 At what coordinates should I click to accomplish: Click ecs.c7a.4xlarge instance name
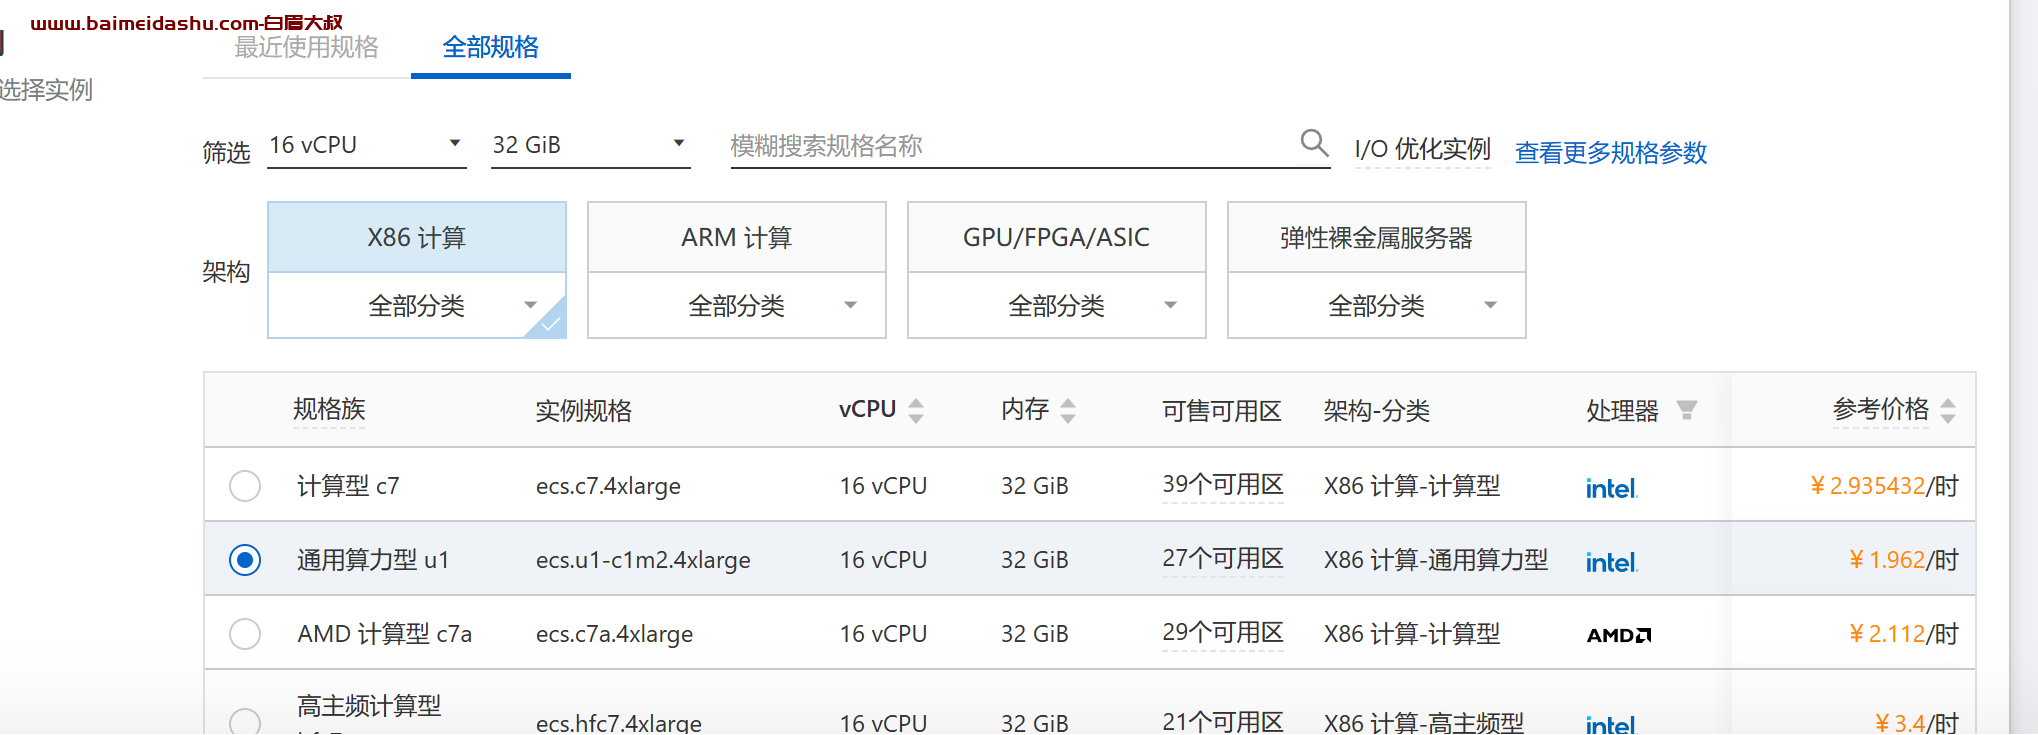point(614,635)
